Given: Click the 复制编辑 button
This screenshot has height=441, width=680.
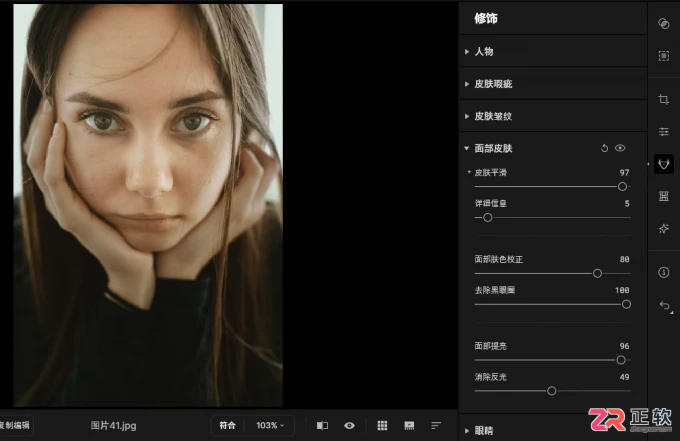Looking at the screenshot, I should coord(15,425).
